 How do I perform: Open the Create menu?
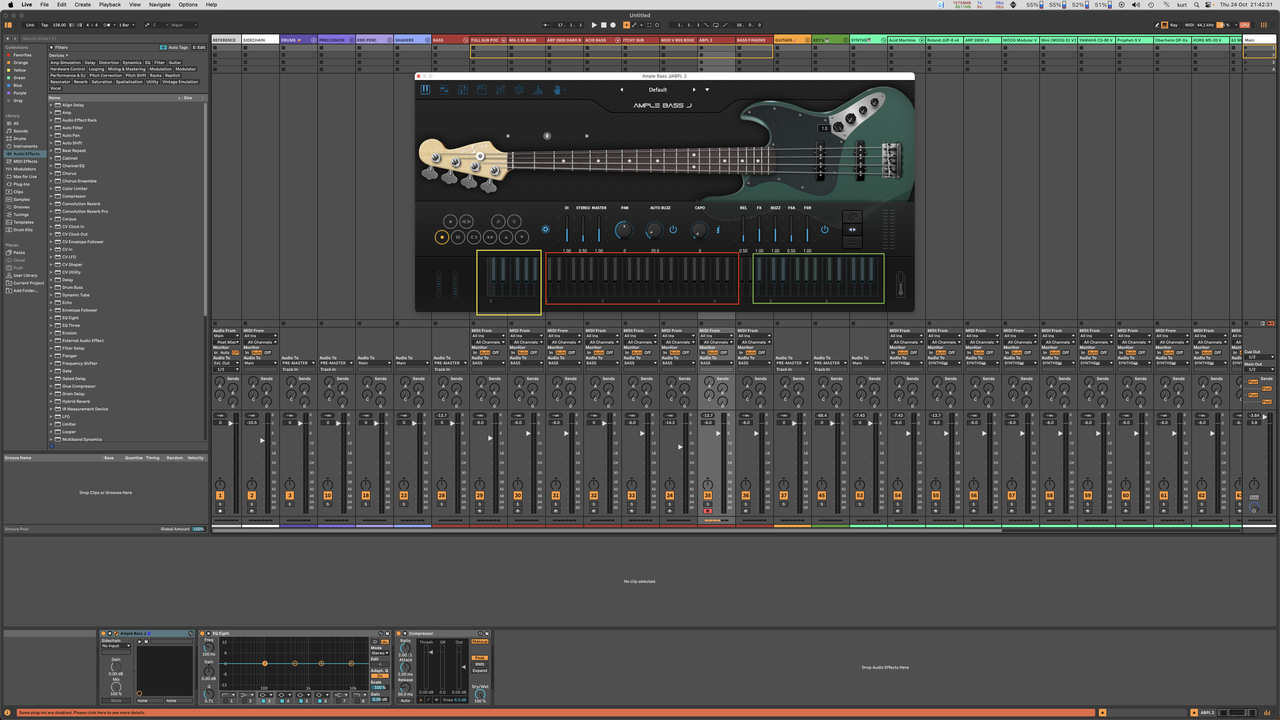(x=82, y=4)
